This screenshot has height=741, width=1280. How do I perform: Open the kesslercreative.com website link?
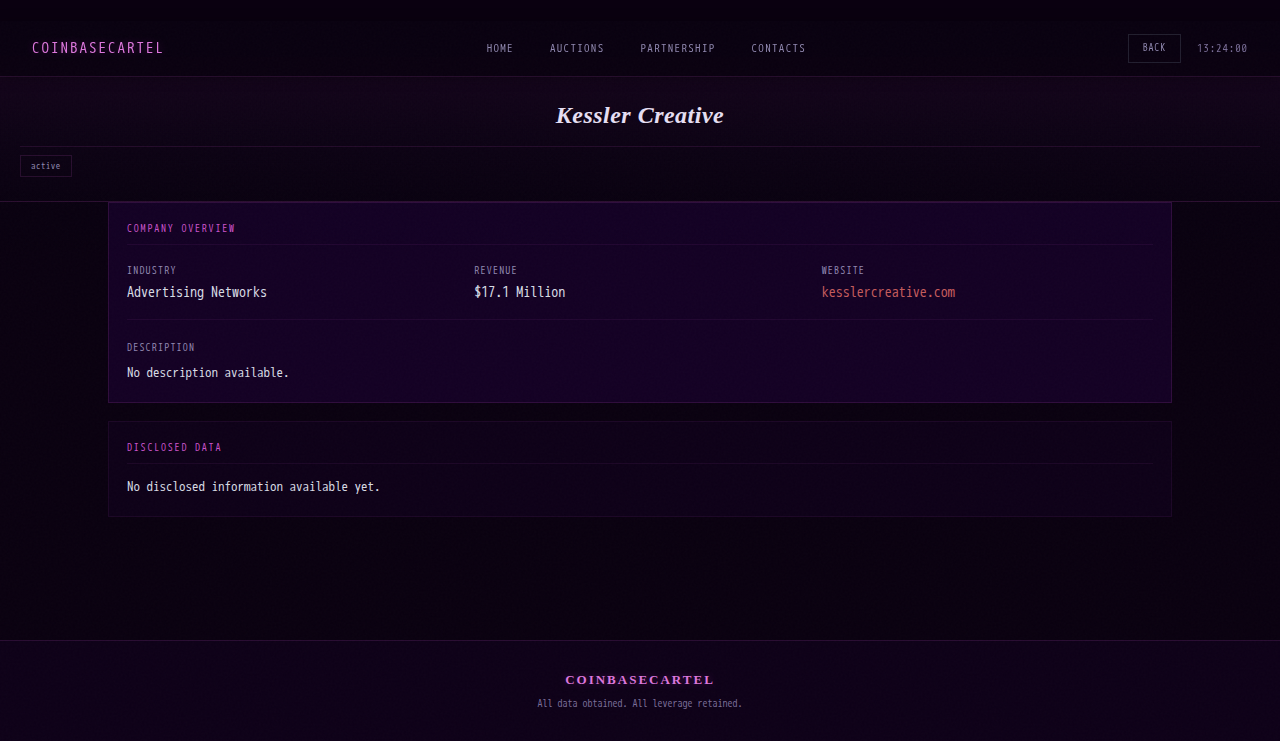888,292
